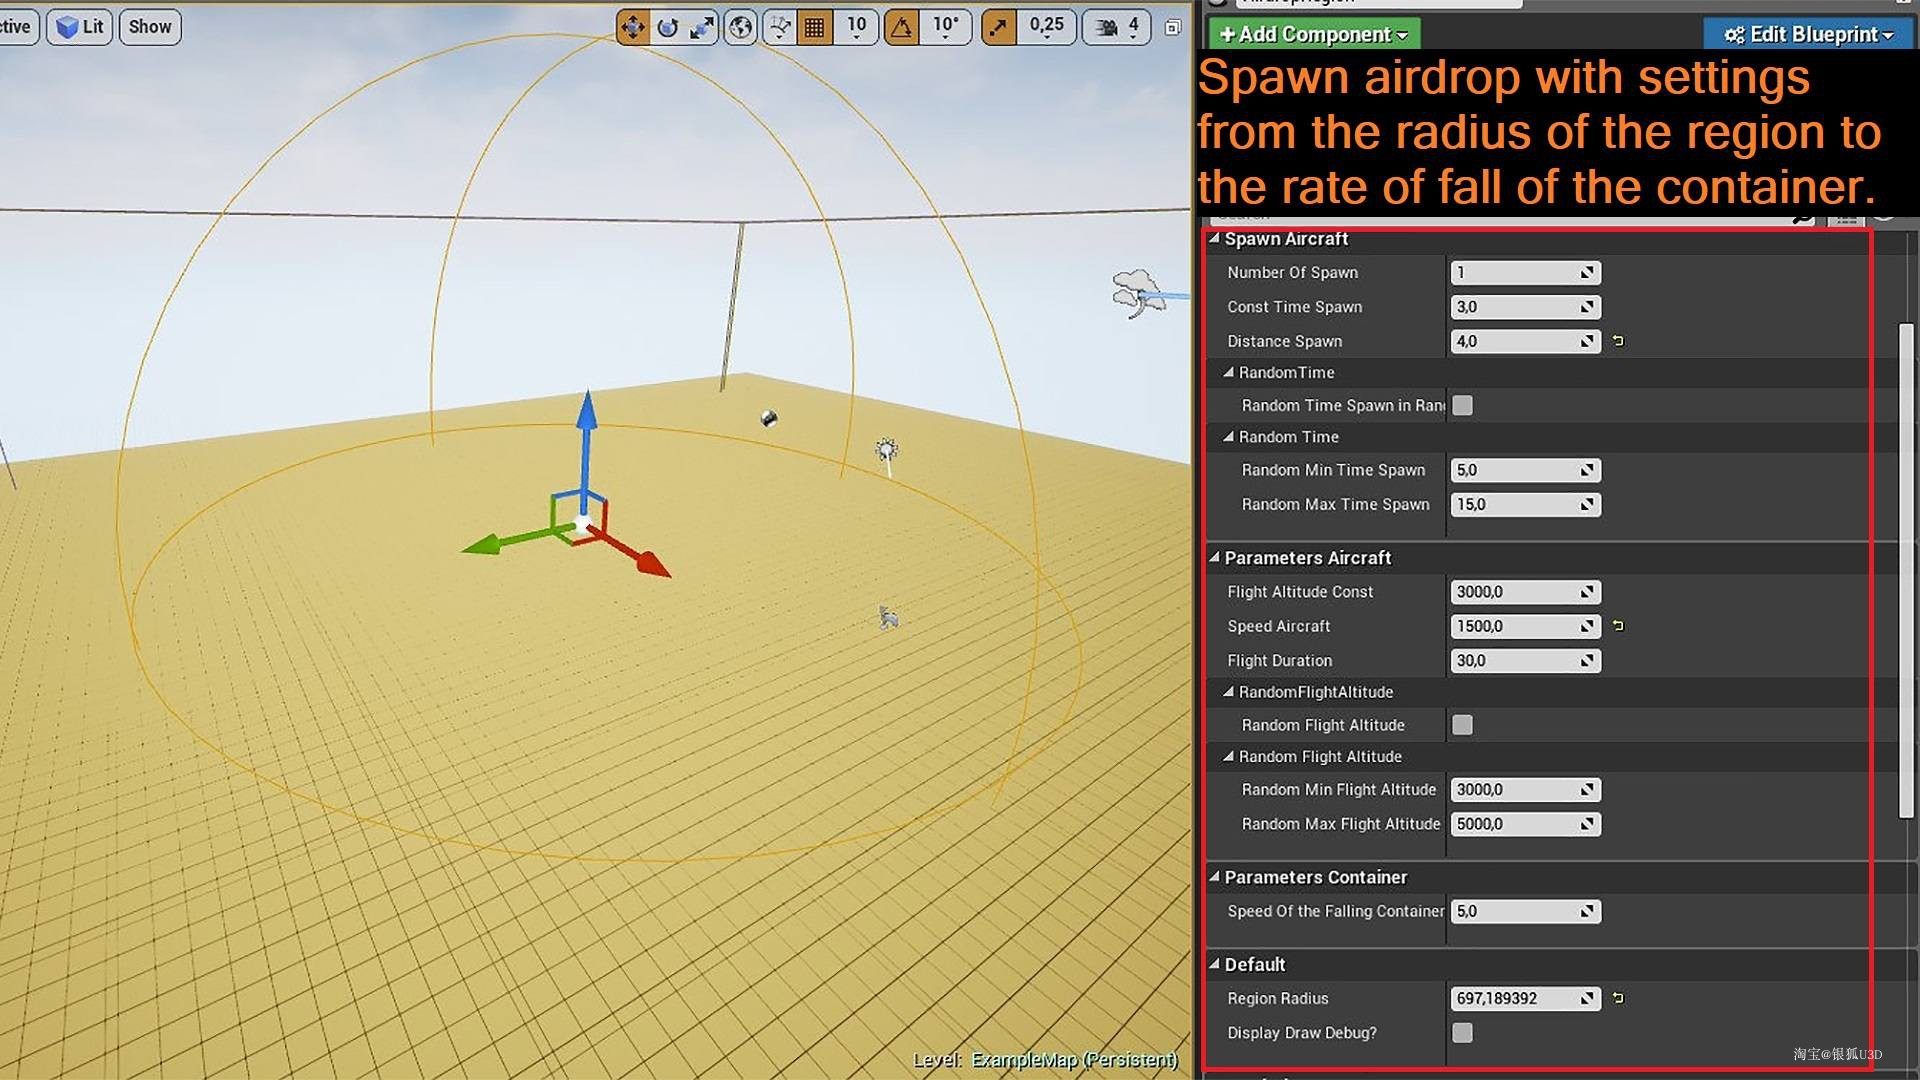Toggle snap to grid
Viewport: 1920px width, 1080px height.
tap(814, 27)
